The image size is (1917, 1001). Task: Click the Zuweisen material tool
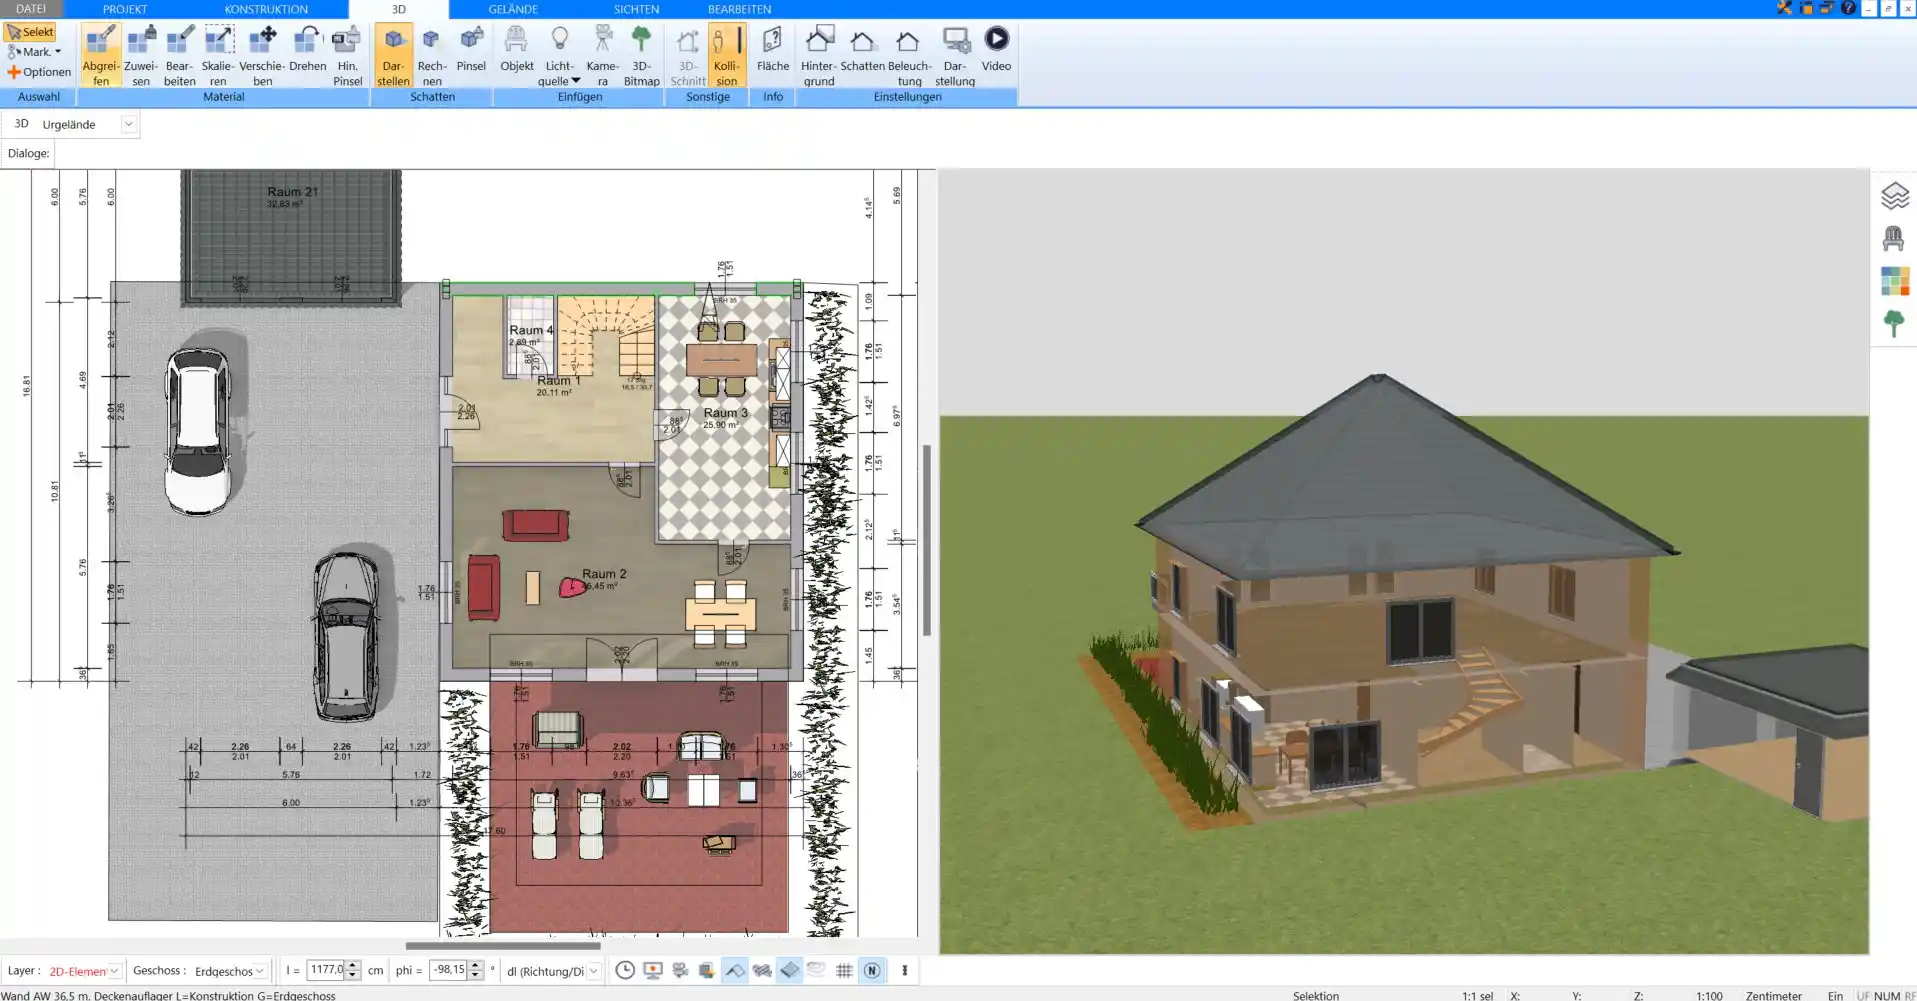tap(141, 55)
